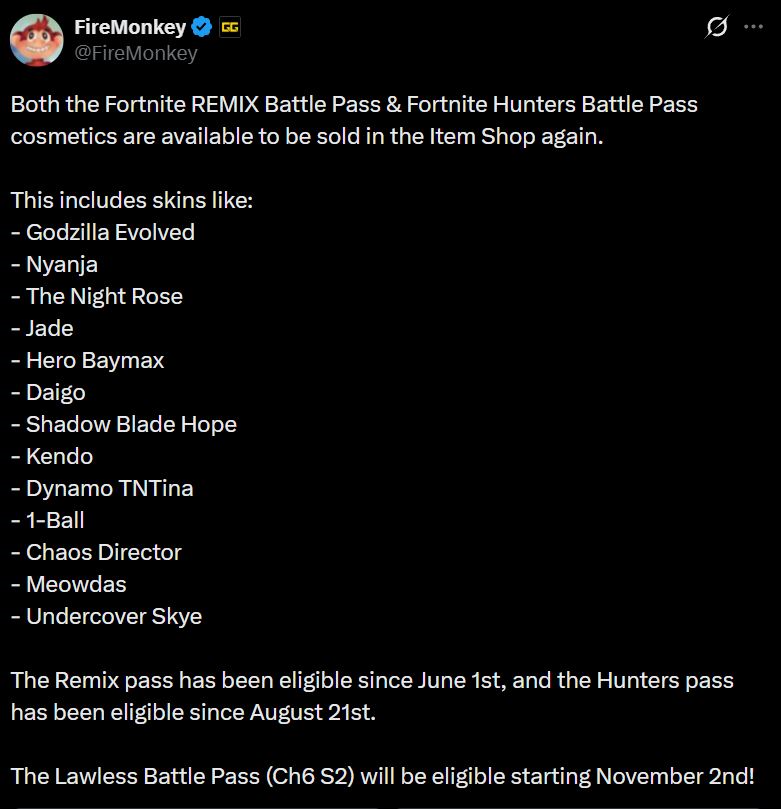Click 'The Night Rose' text line
Viewport: 781px width, 809px height.
pyautogui.click(x=97, y=297)
